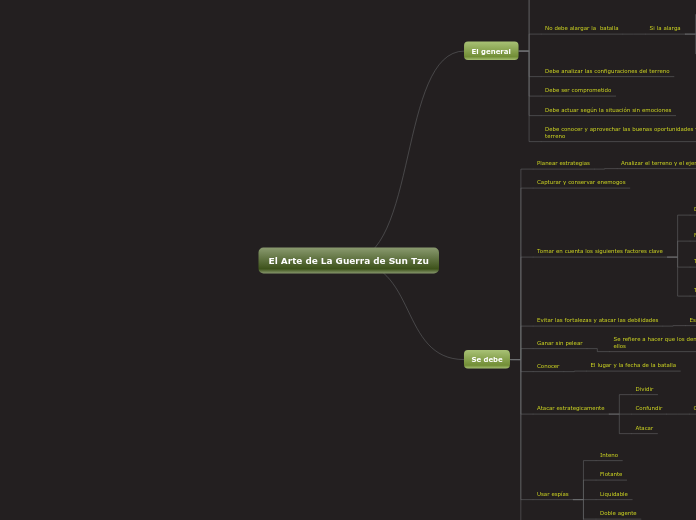This screenshot has height=520, width=696.
Task: Select the Dividir subtopic
Action: [644, 389]
